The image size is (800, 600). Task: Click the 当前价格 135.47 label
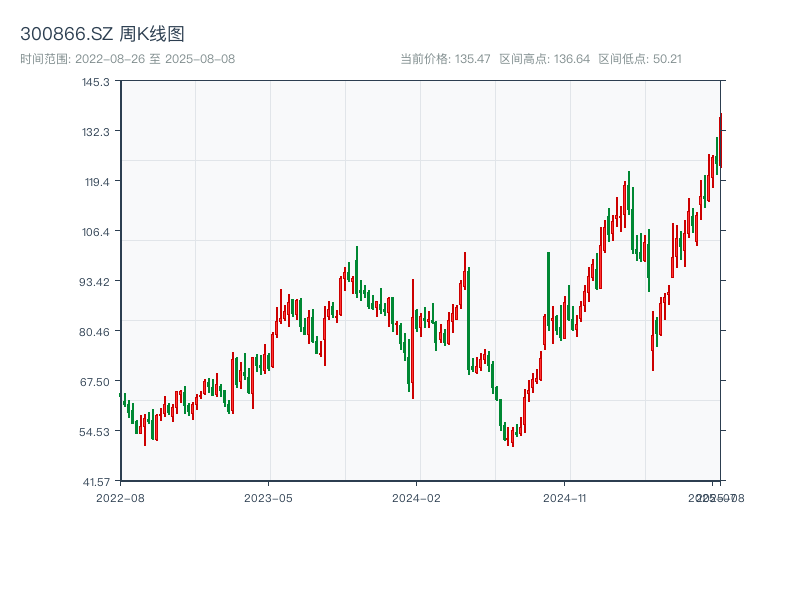(x=445, y=59)
